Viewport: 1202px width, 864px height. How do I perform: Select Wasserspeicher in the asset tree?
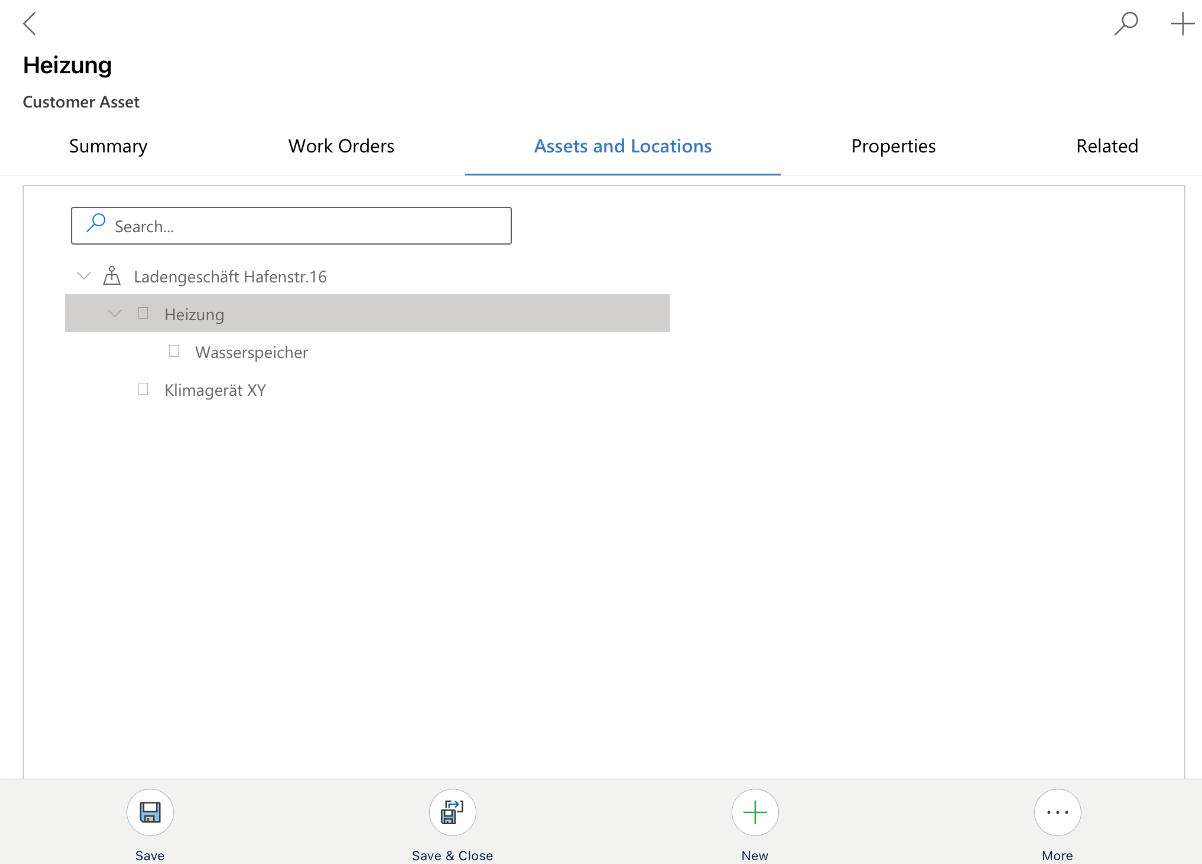251,352
